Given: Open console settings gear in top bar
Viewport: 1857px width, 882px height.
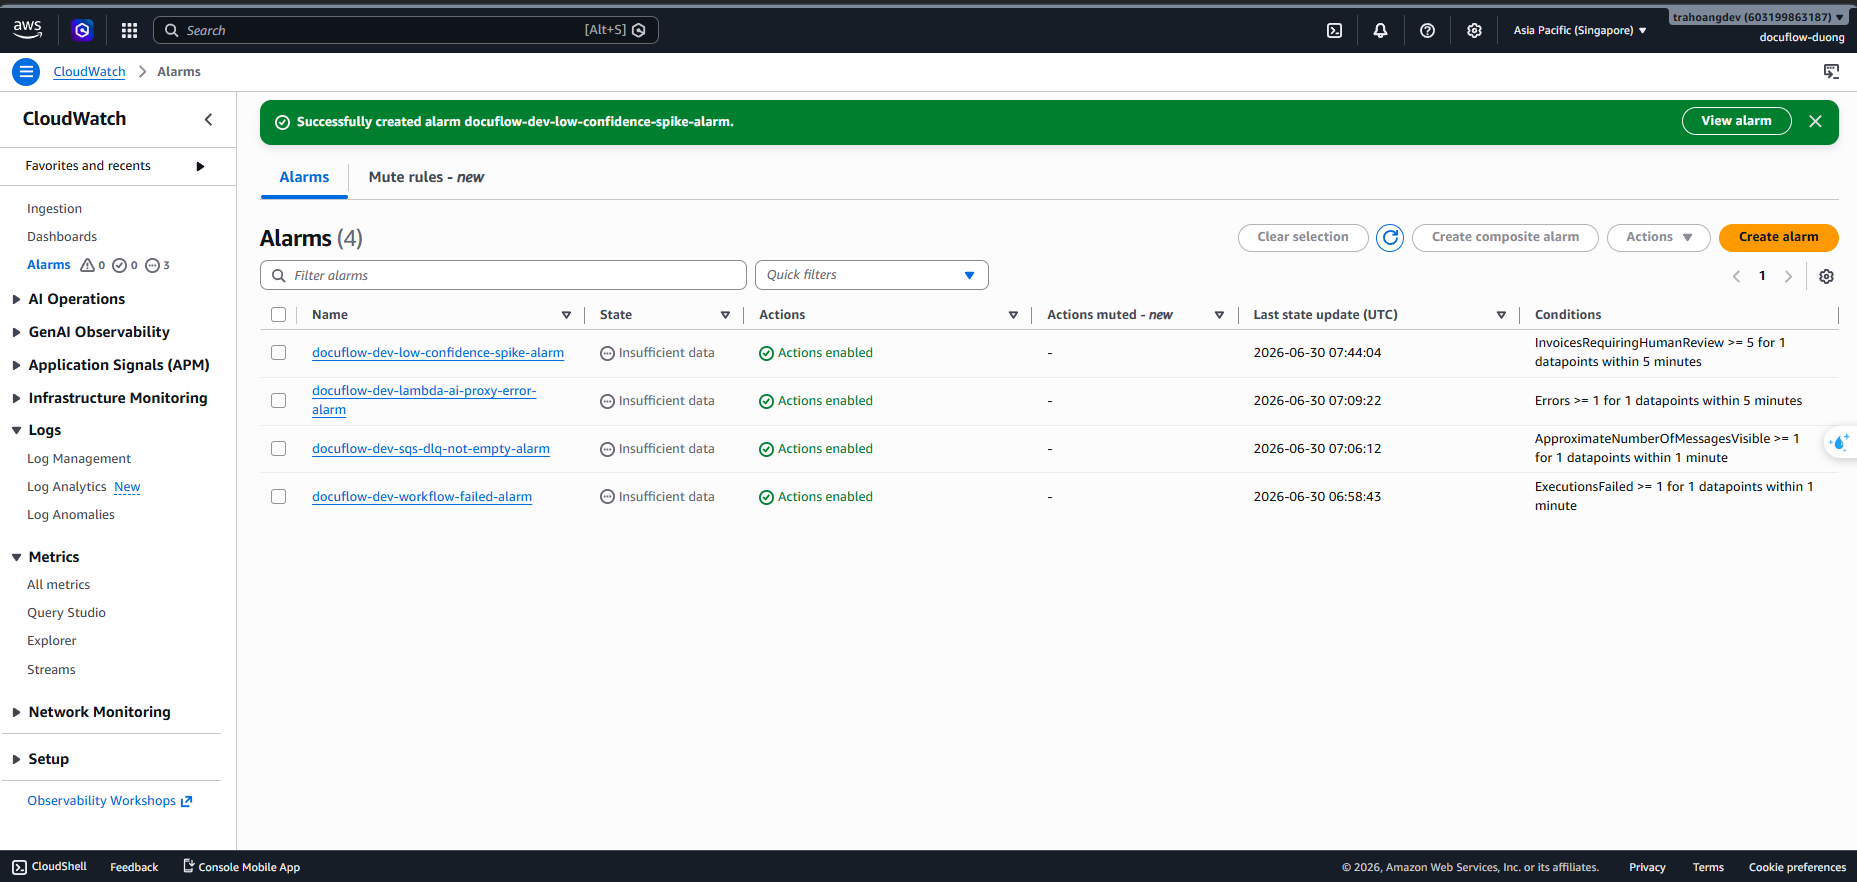Looking at the screenshot, I should (1474, 30).
